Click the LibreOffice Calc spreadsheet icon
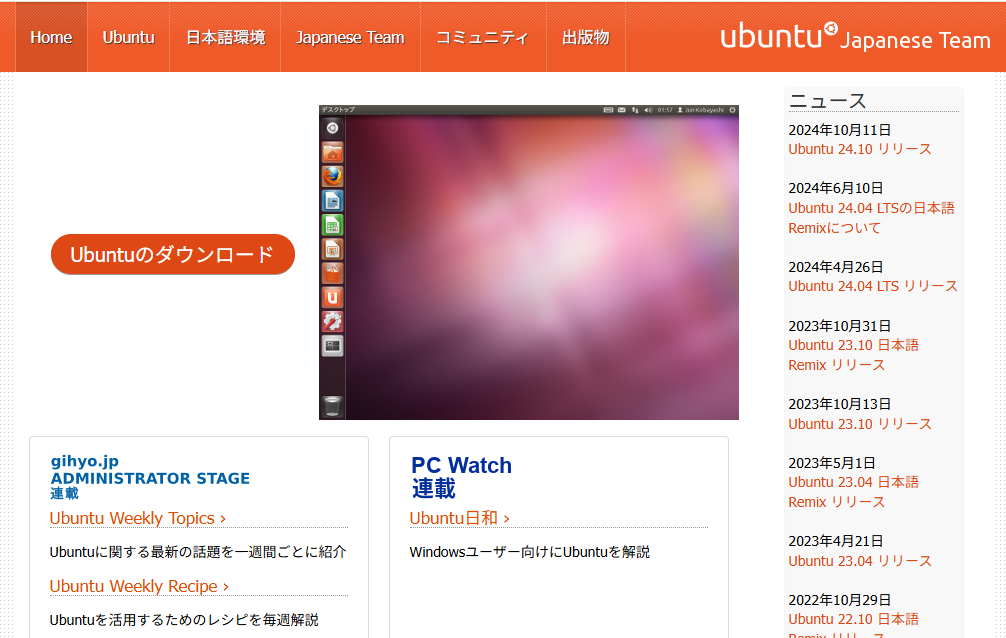 click(x=332, y=225)
